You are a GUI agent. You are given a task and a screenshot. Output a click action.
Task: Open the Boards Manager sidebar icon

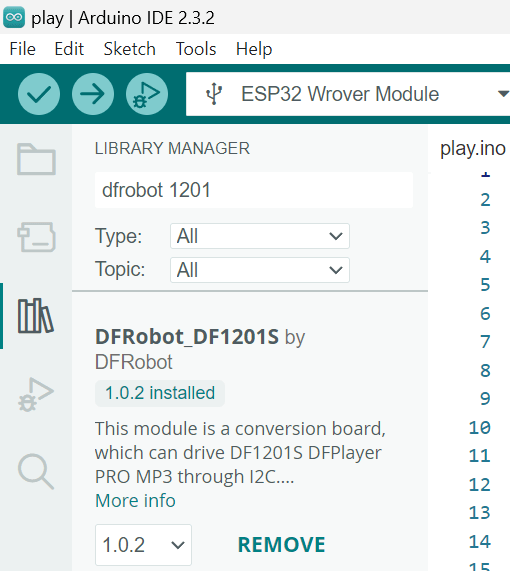36,237
